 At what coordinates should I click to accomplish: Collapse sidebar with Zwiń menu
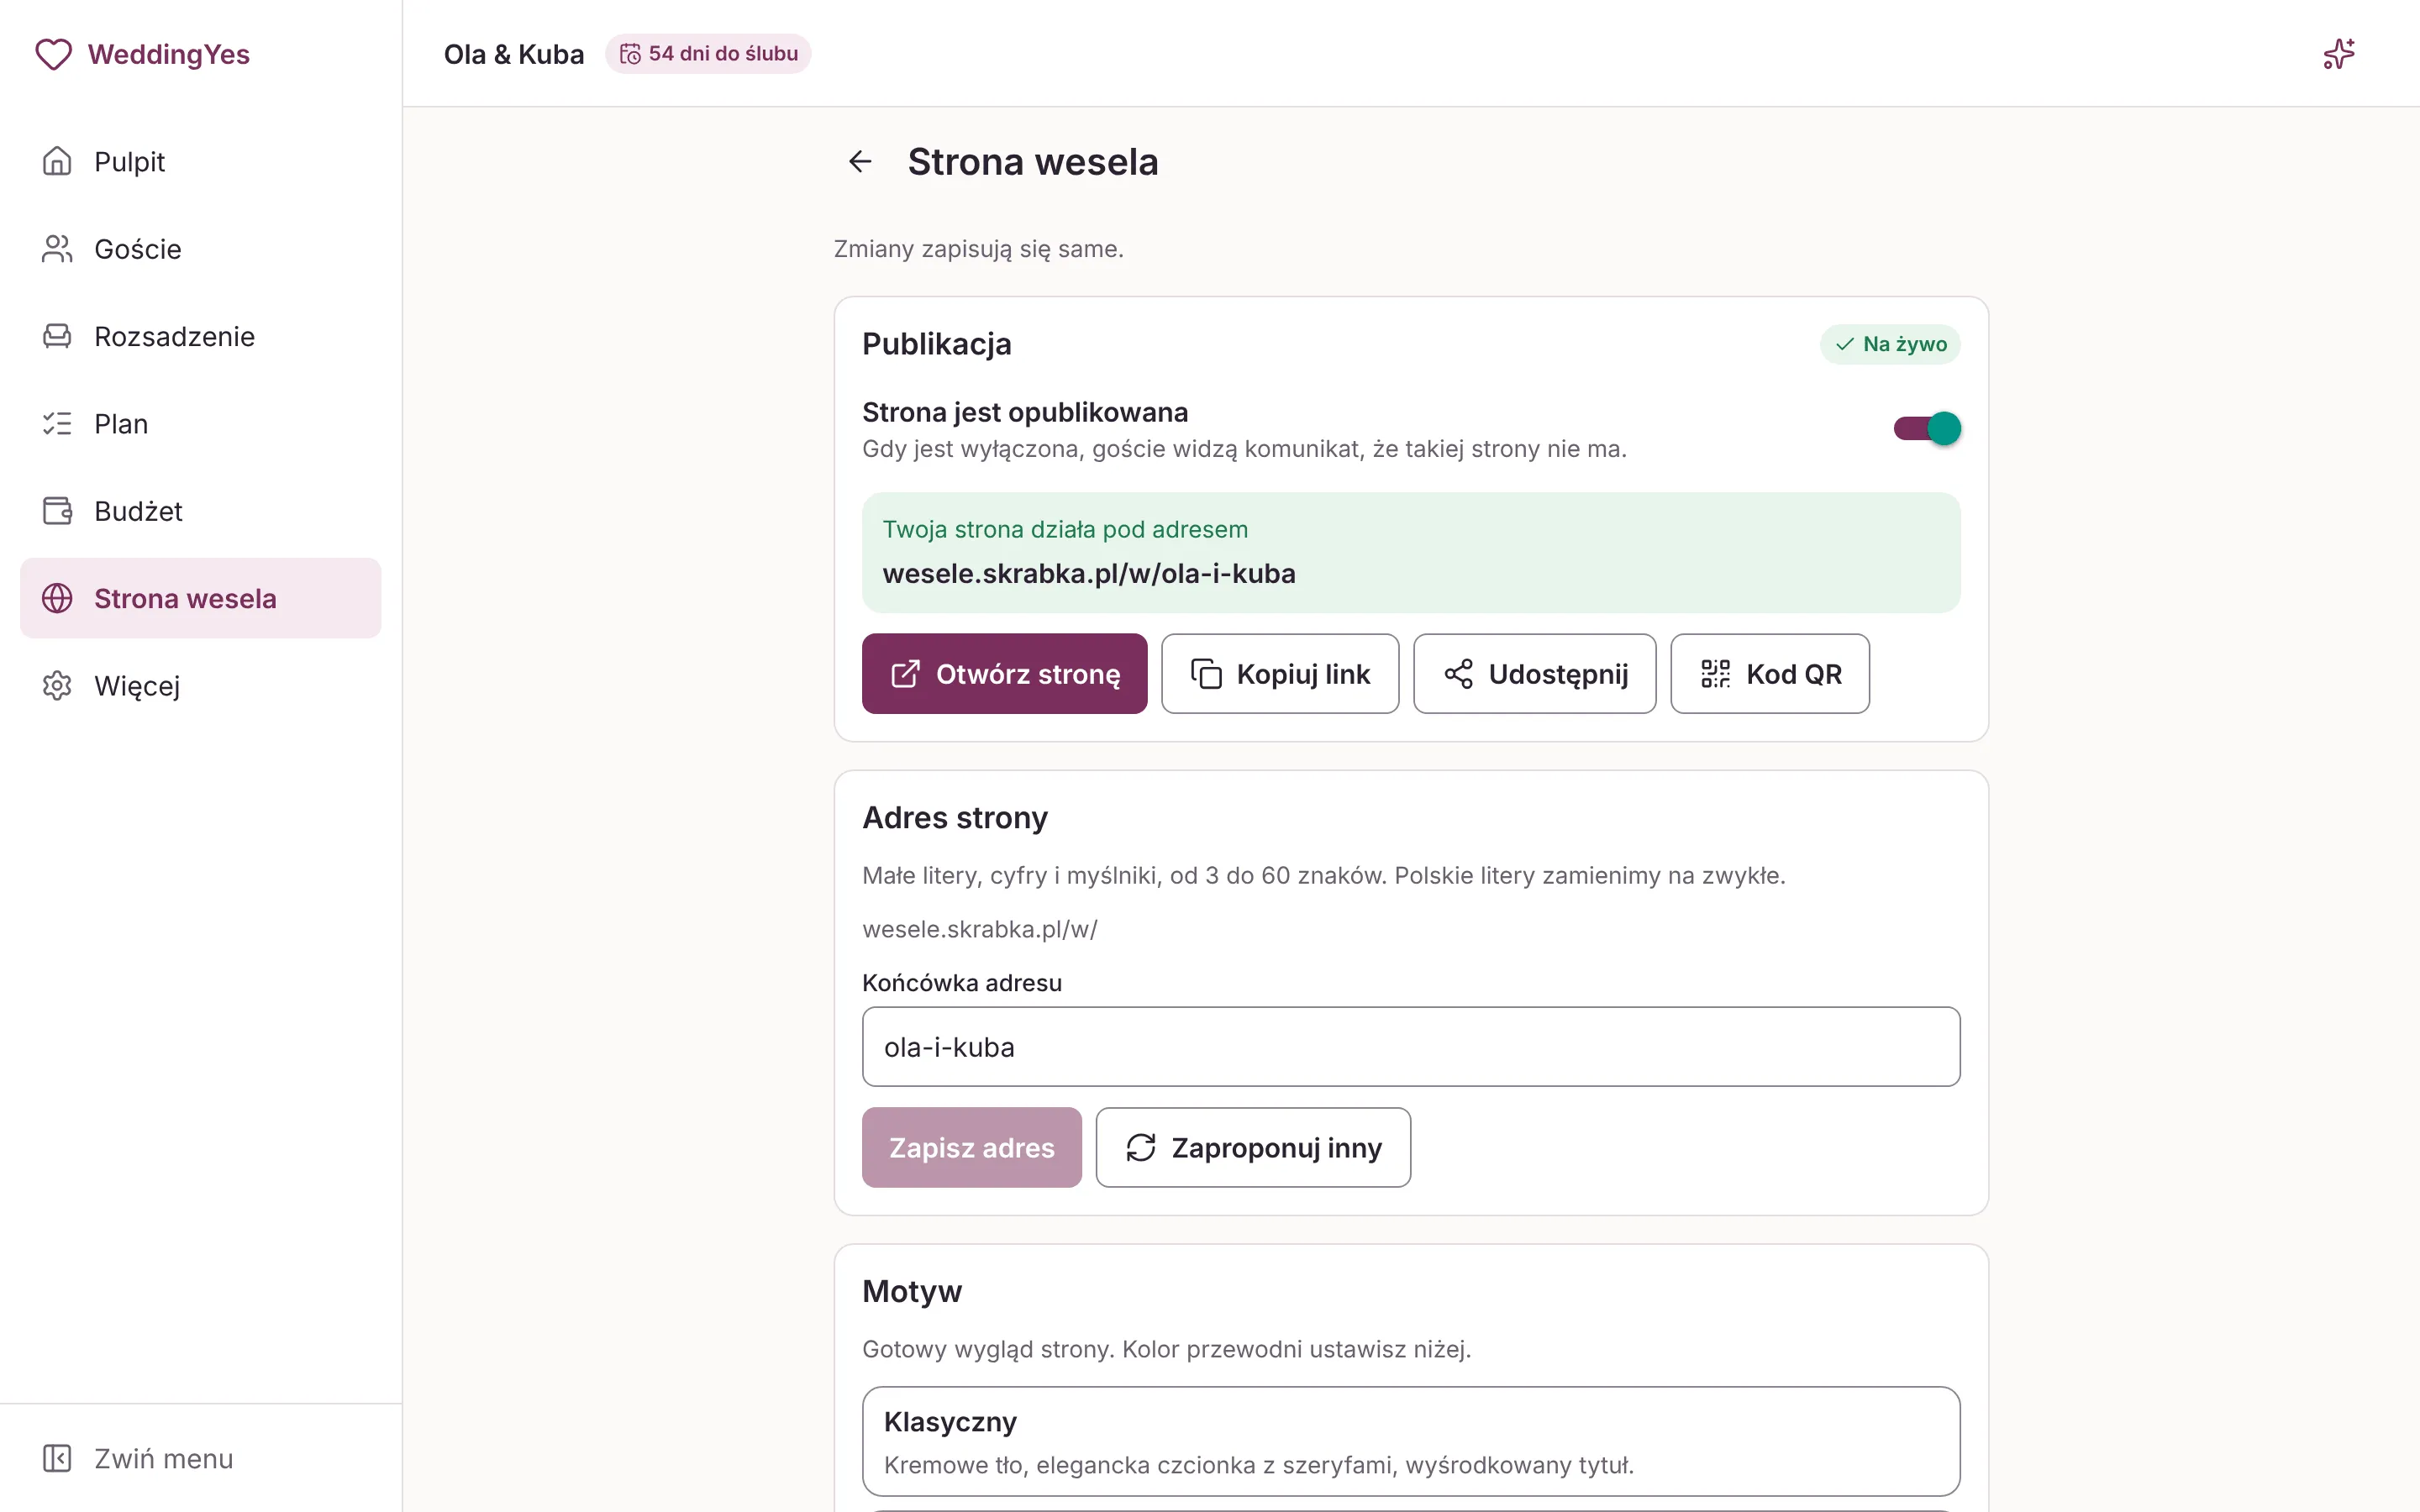[200, 1458]
